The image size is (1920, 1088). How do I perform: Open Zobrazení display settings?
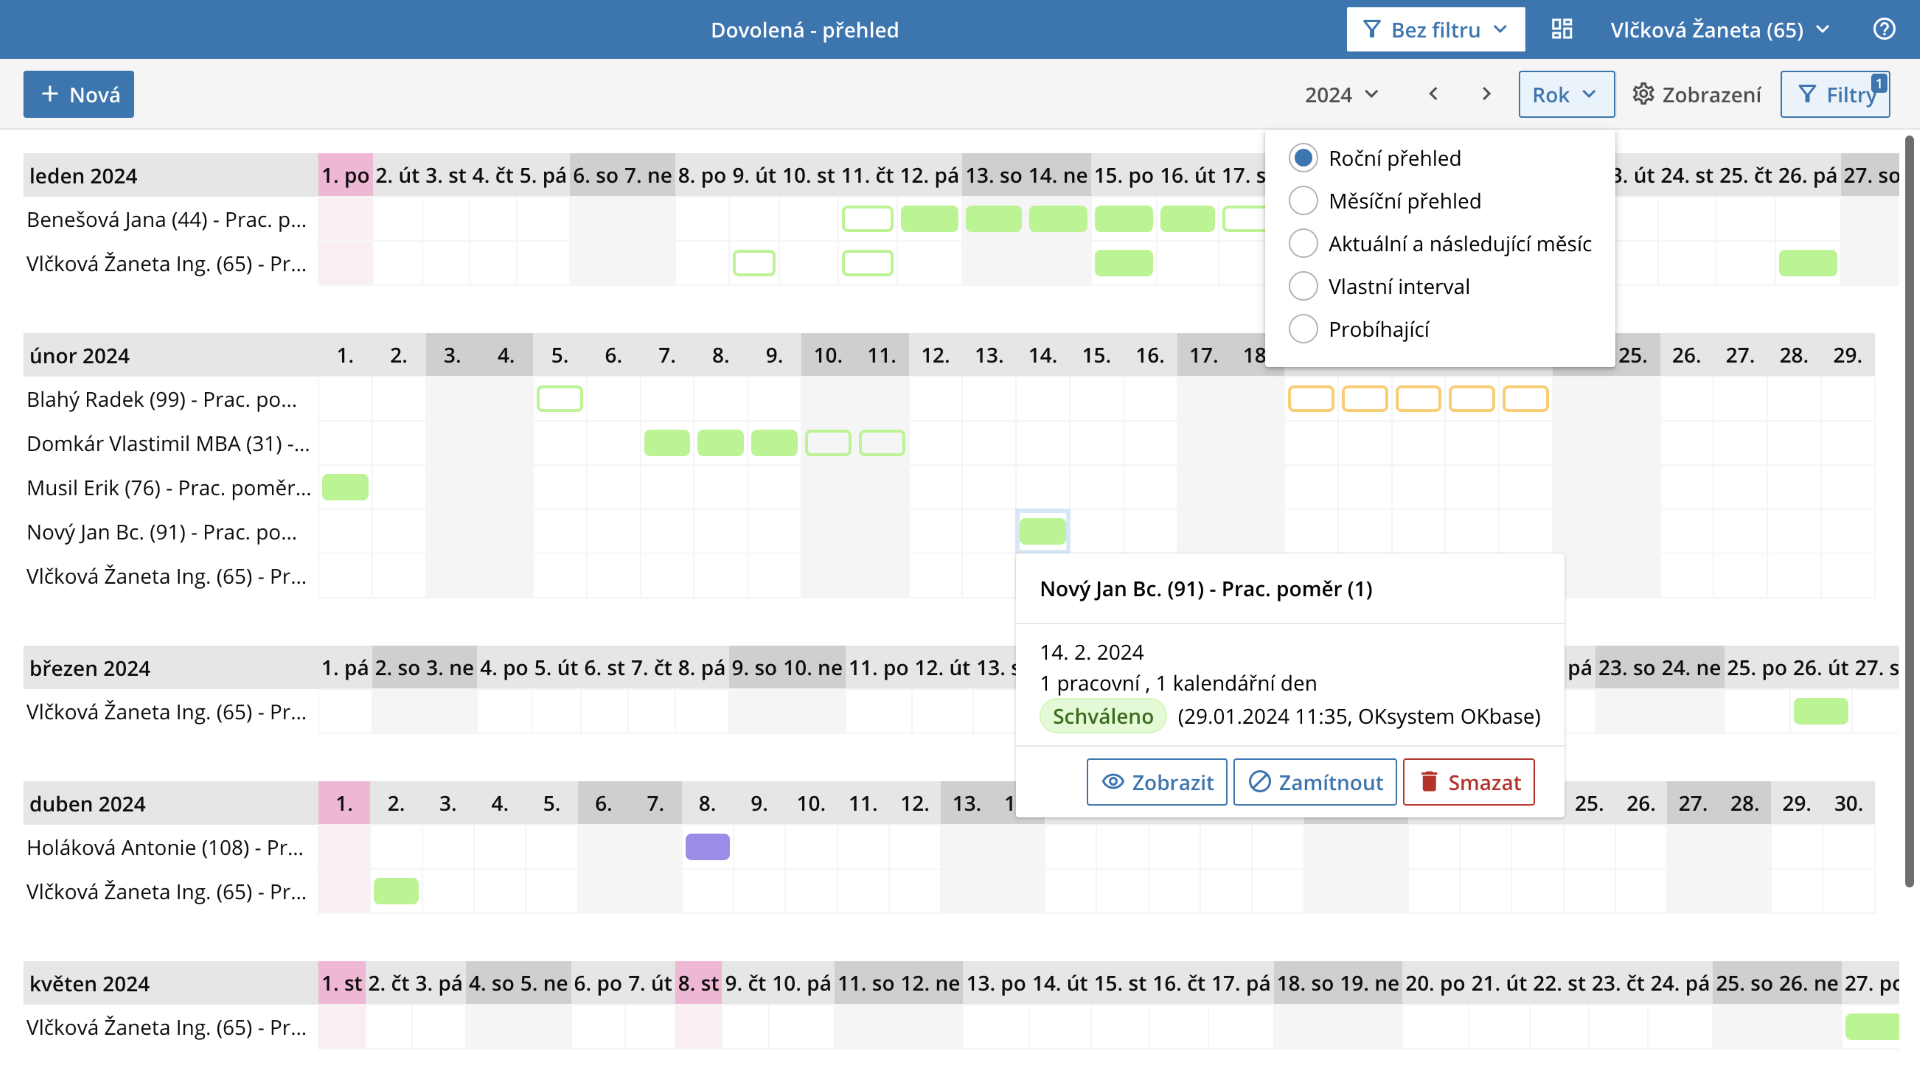point(1697,94)
